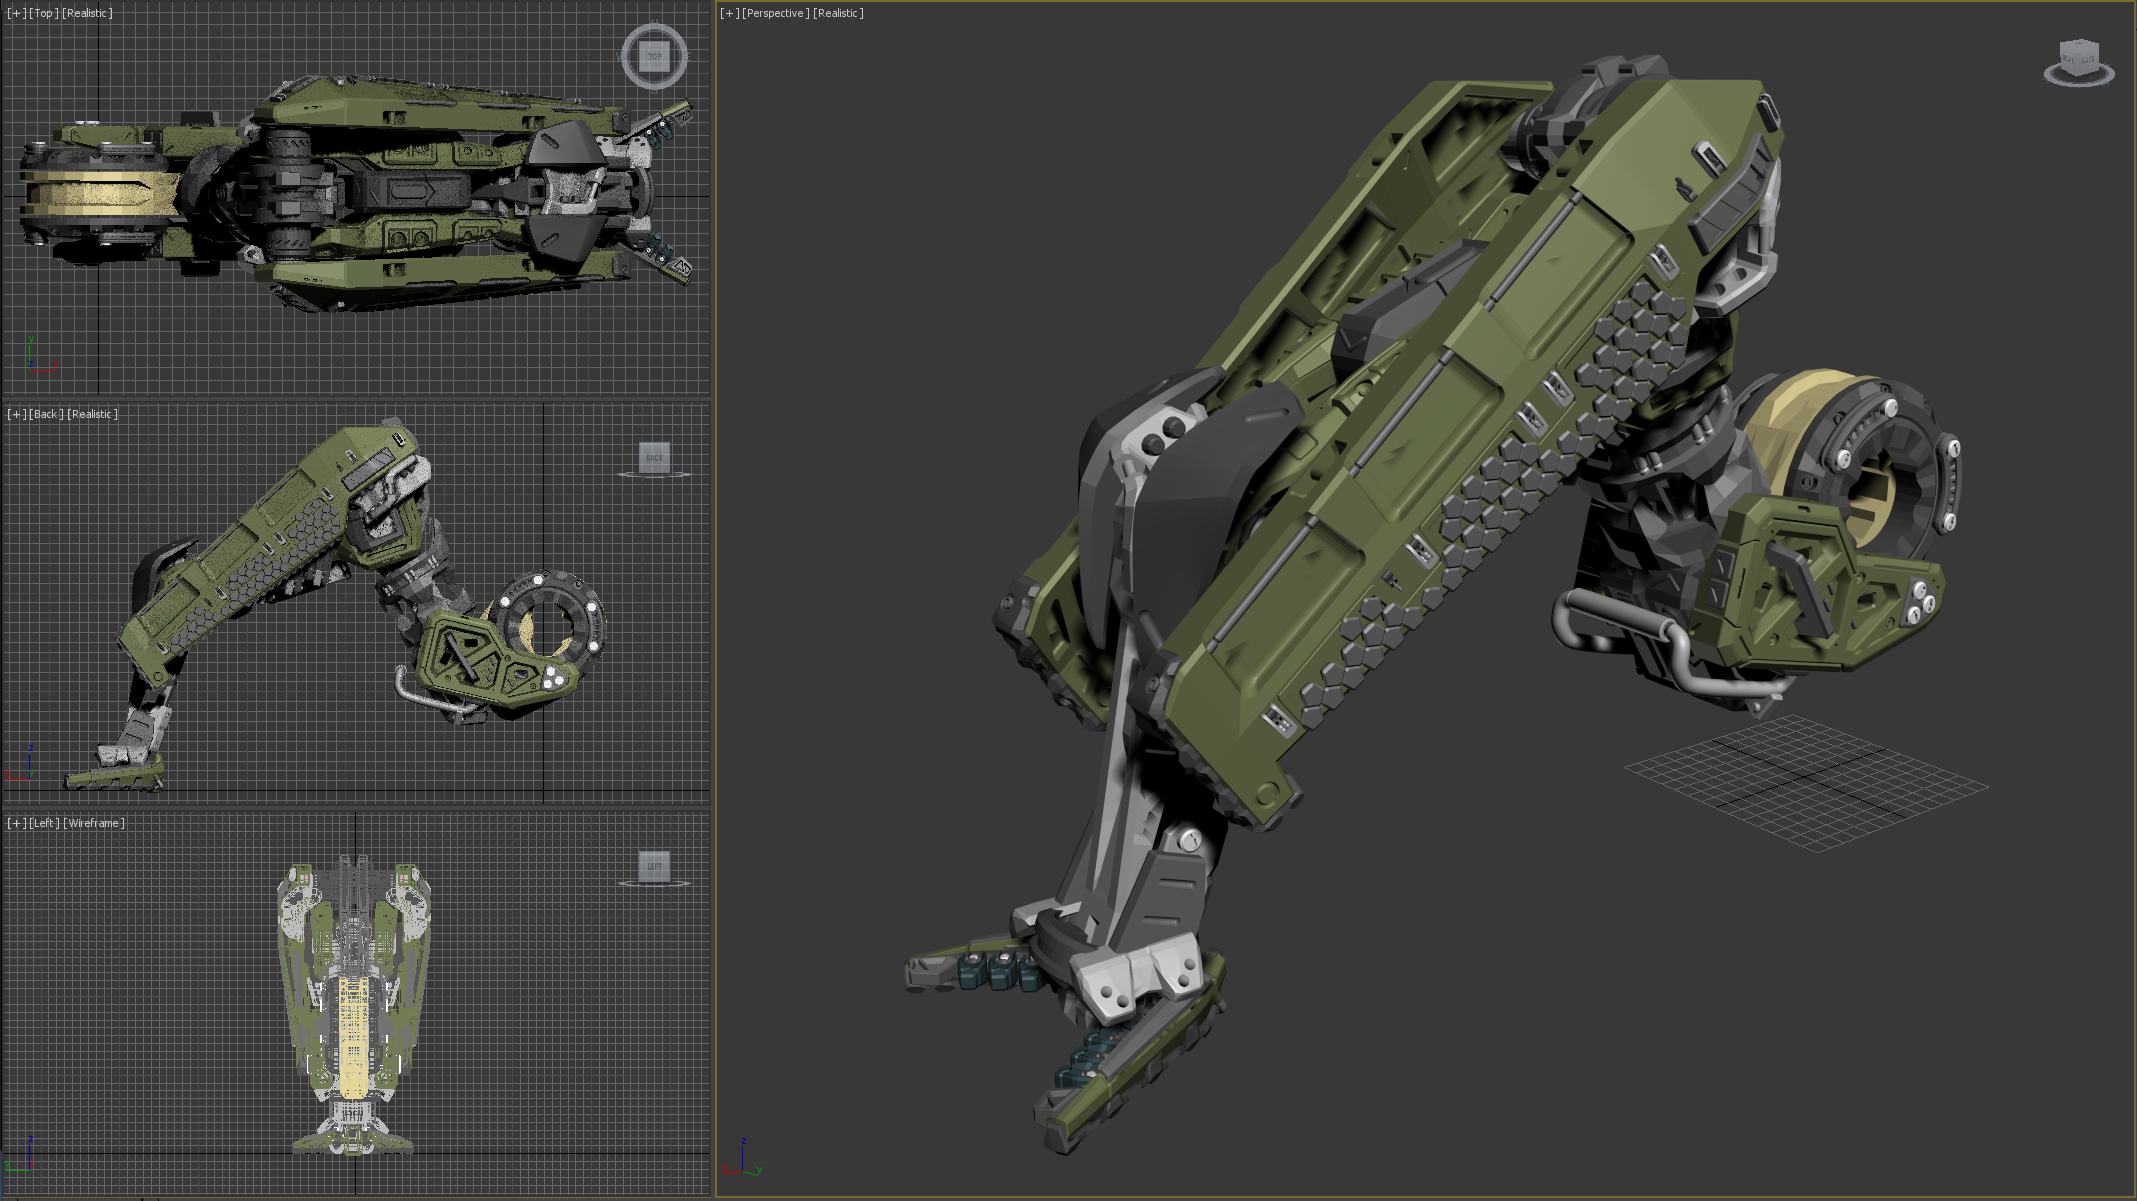Open the [Perspective] point-of-view menu
Screen dimensions: 2137x1201
pos(775,13)
